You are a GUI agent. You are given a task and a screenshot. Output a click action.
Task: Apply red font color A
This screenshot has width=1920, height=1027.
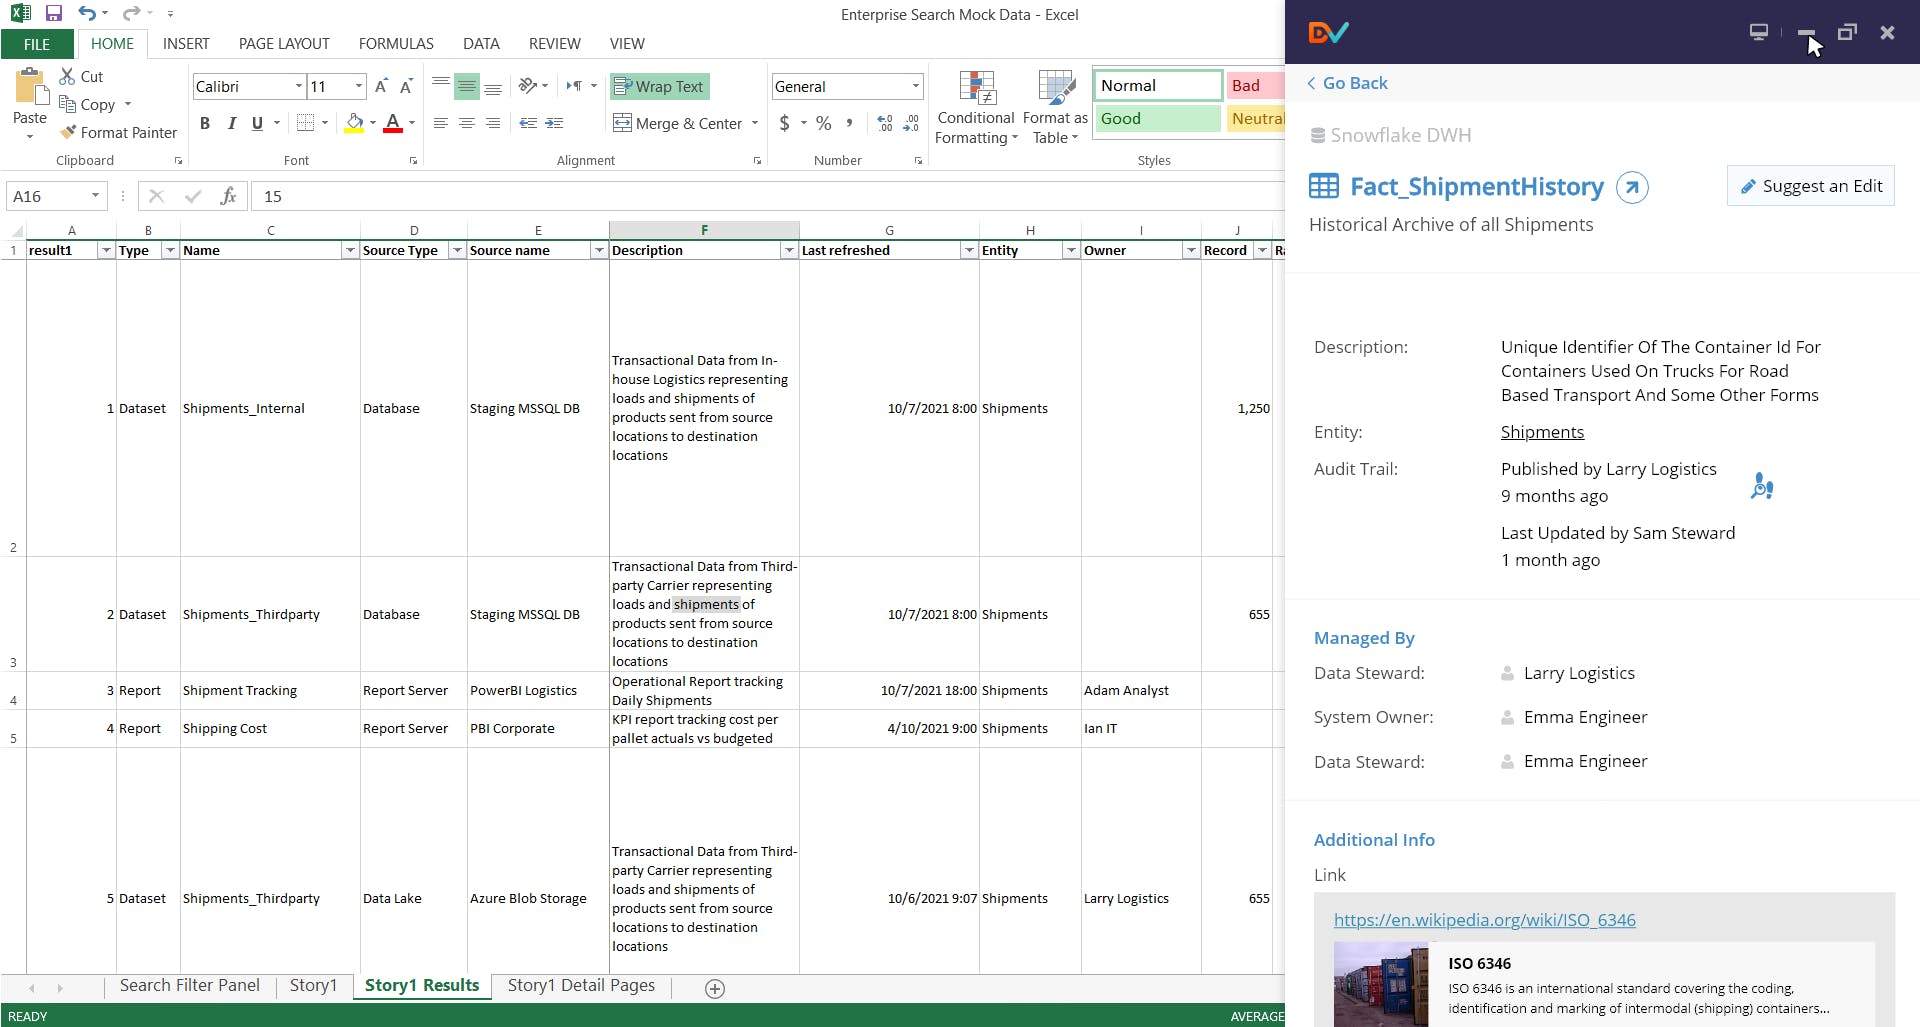coord(393,123)
